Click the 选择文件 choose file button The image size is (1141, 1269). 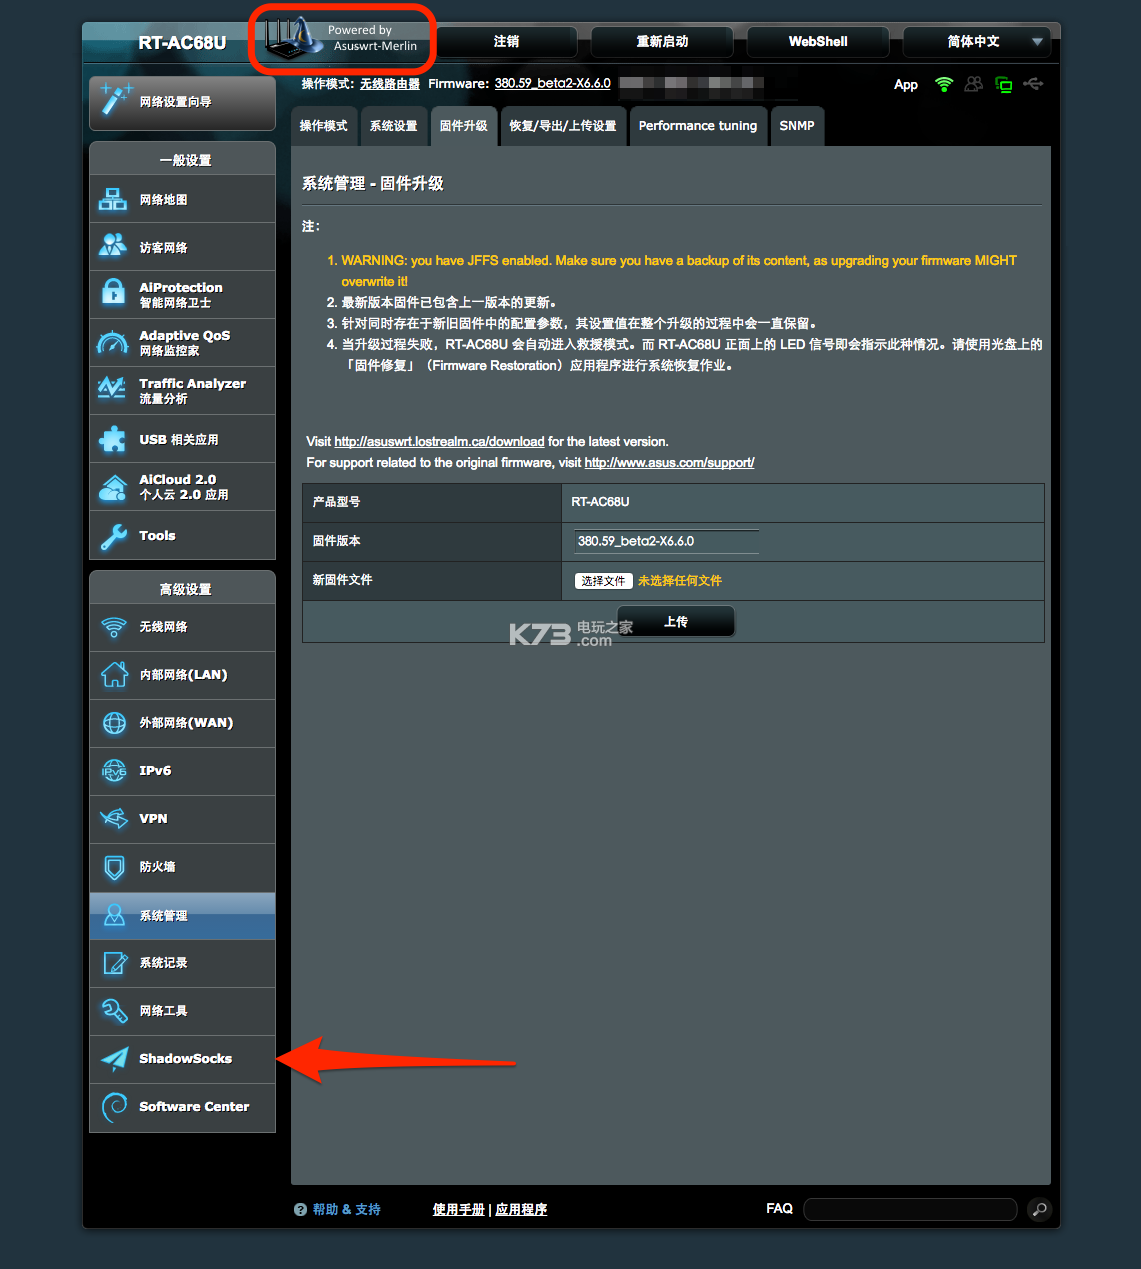(x=604, y=581)
